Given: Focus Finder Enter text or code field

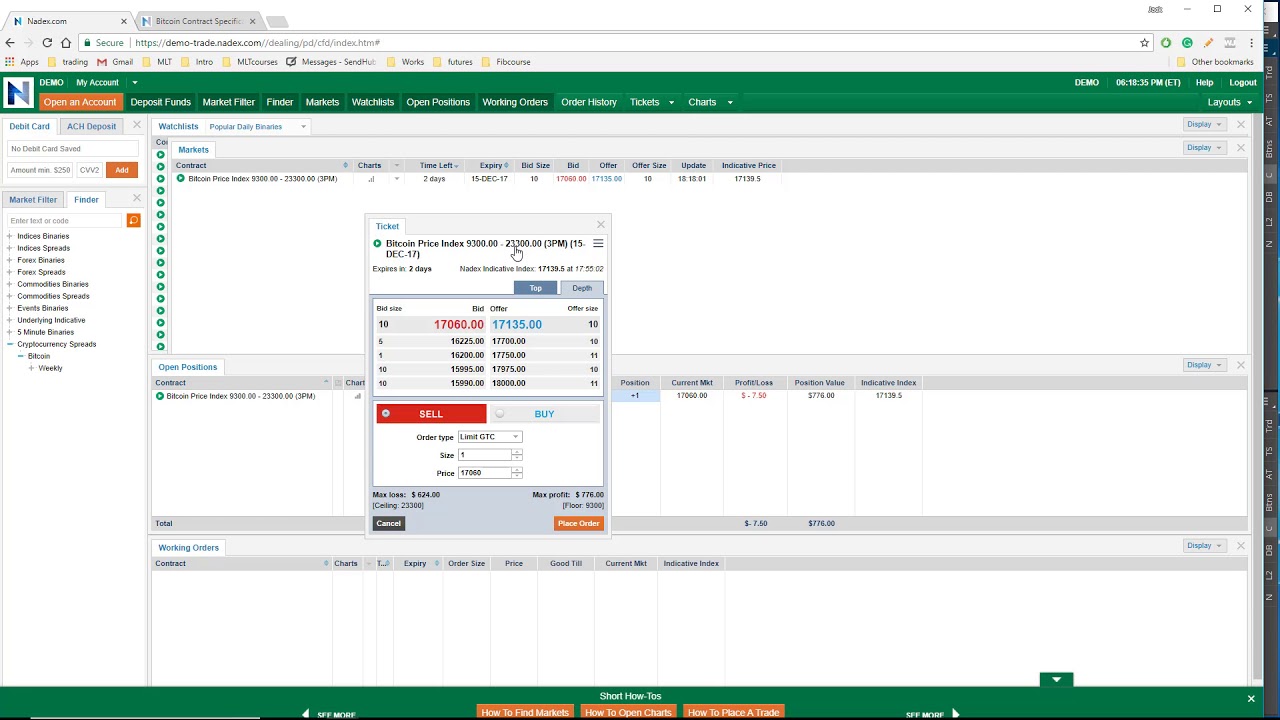Looking at the screenshot, I should (66, 220).
